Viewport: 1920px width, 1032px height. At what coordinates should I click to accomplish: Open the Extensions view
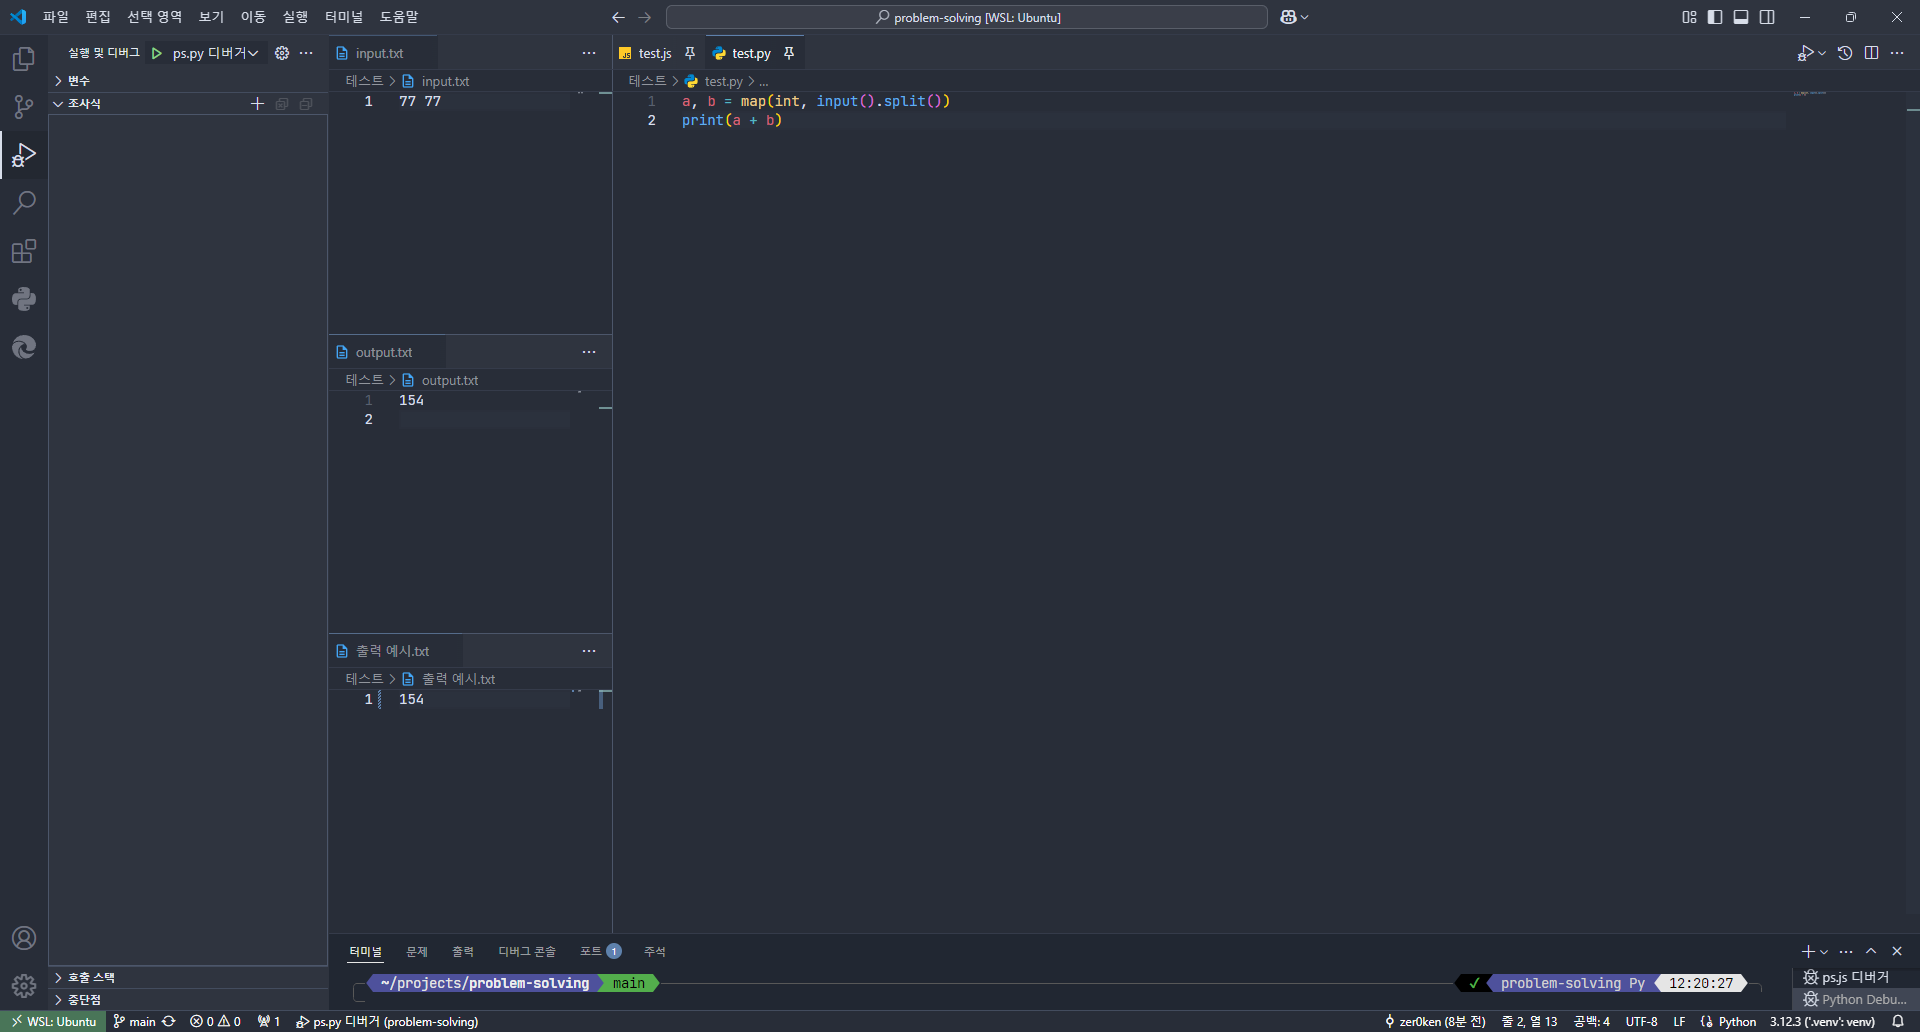pos(24,251)
